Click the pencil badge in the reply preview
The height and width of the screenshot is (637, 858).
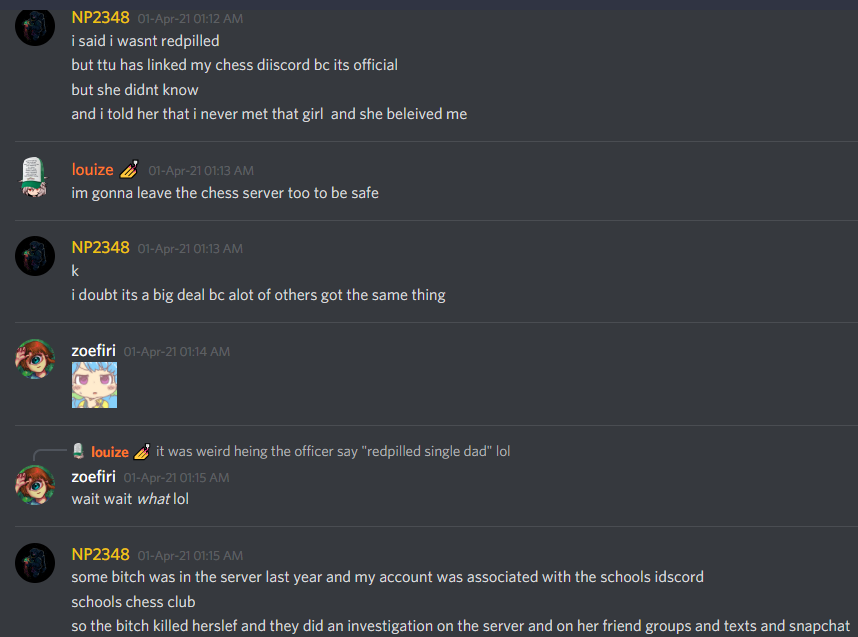click(x=142, y=451)
